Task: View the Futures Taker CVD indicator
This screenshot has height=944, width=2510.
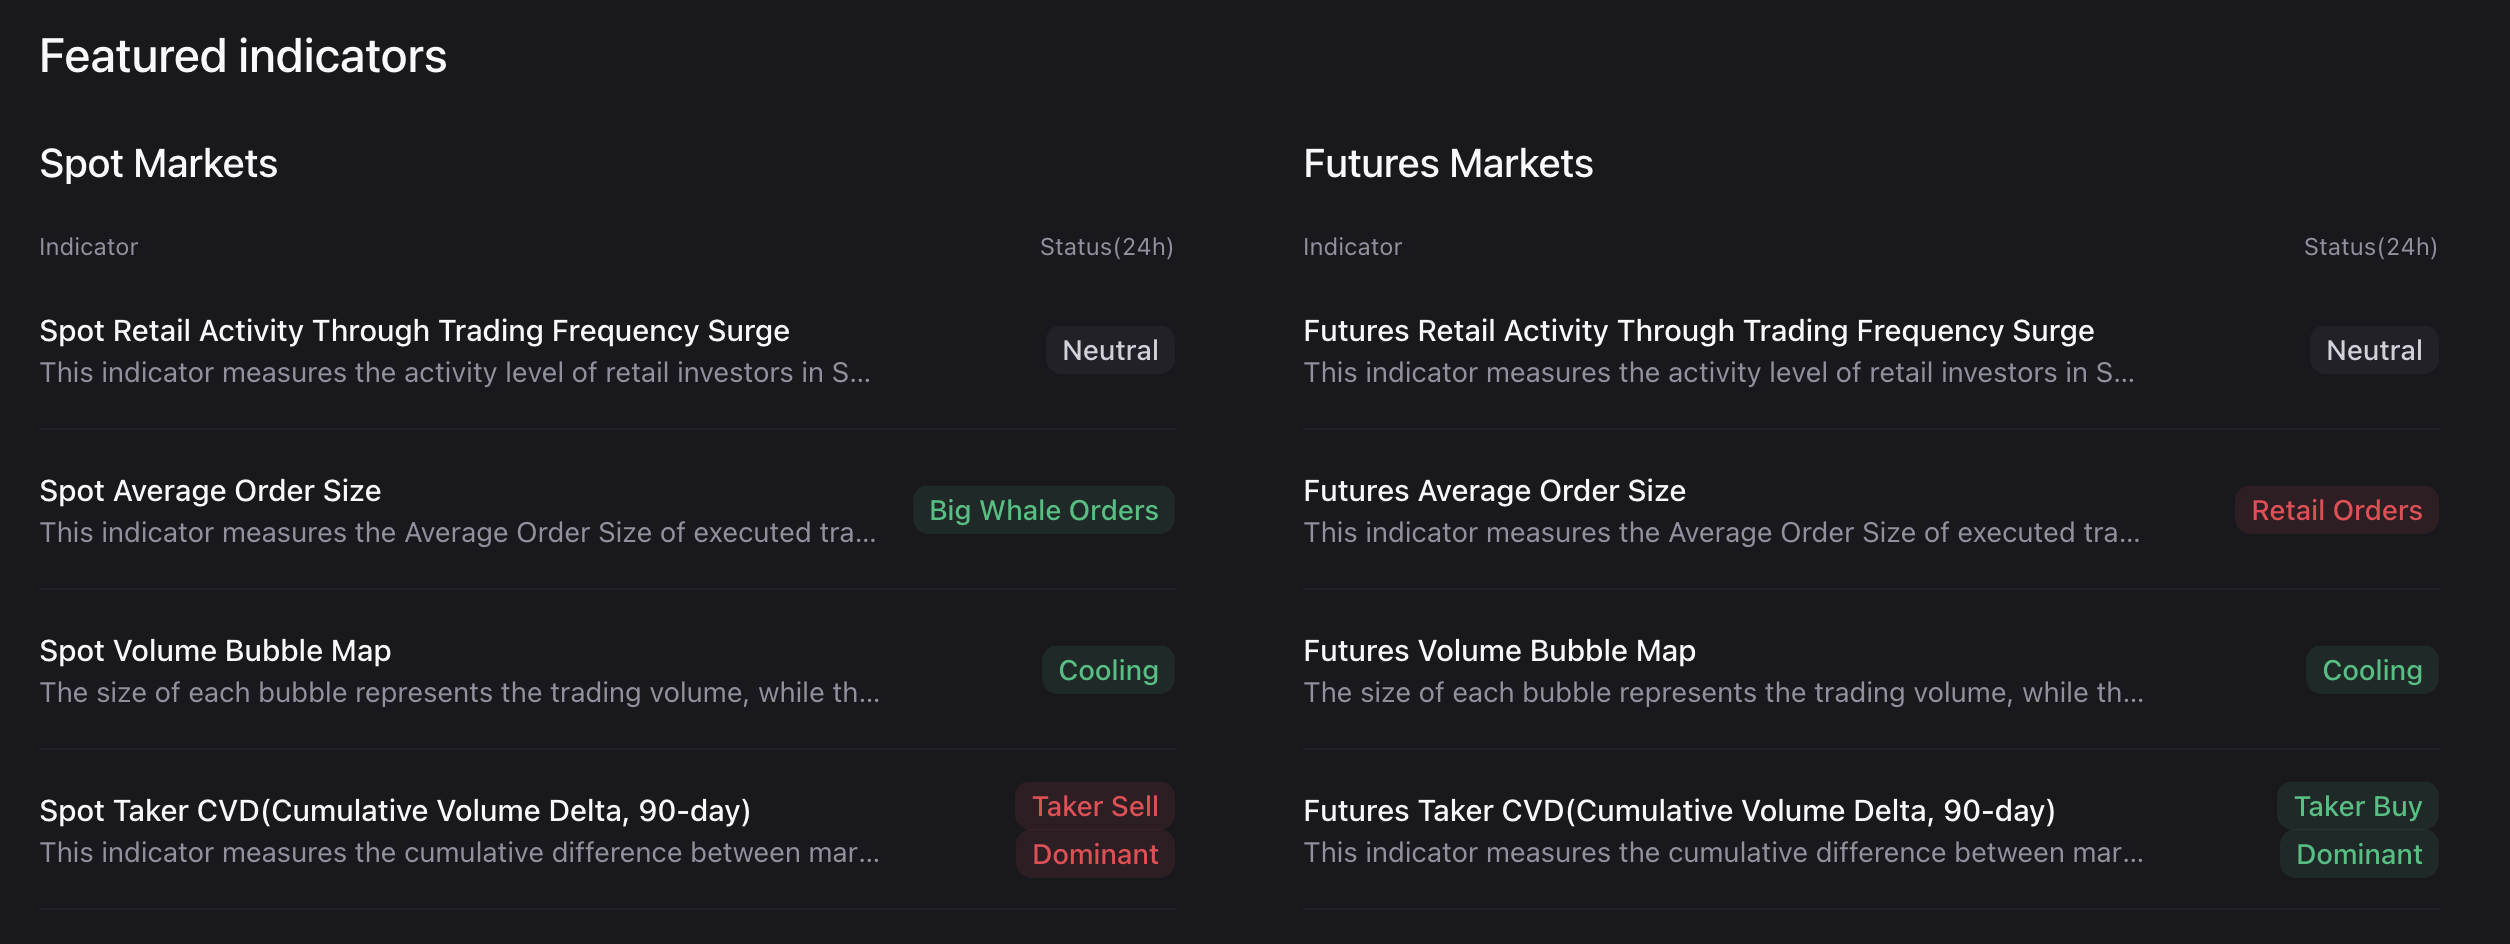Action: click(1679, 810)
